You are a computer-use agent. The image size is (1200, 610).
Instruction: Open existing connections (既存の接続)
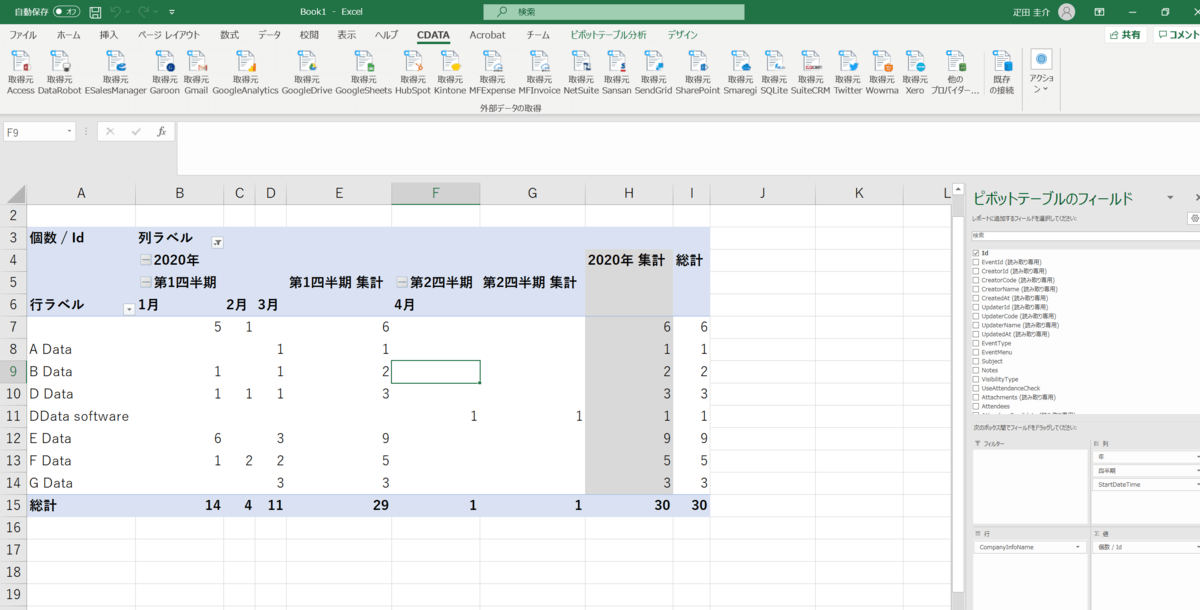tap(1002, 73)
